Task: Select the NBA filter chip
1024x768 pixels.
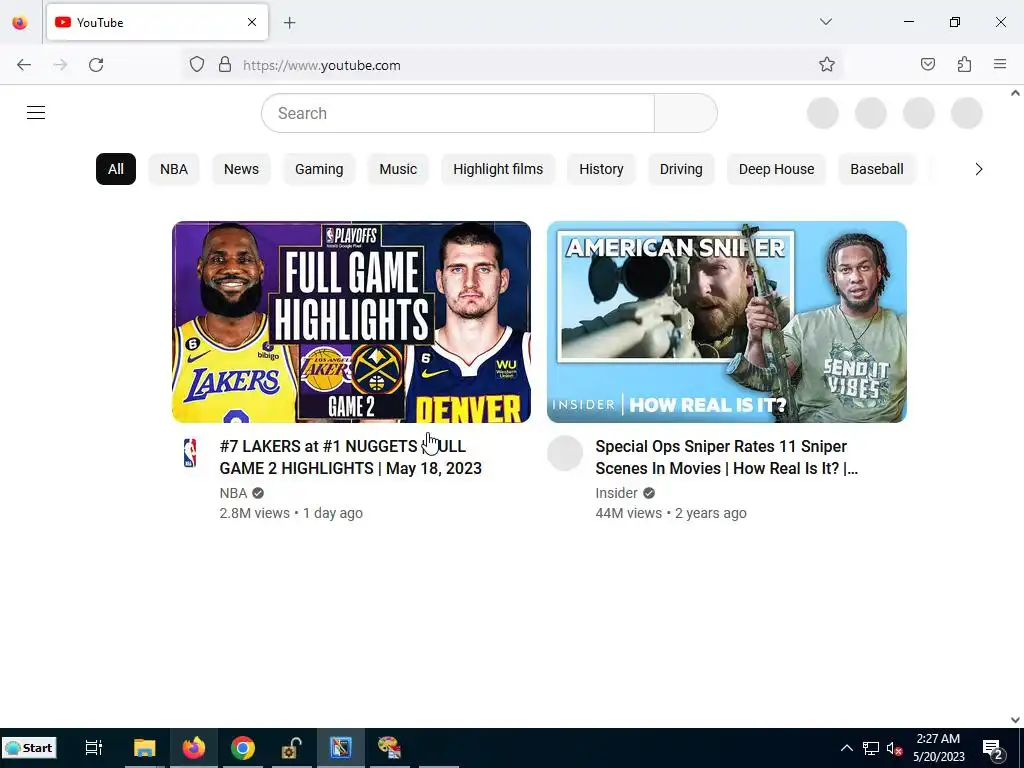Action: 174,169
